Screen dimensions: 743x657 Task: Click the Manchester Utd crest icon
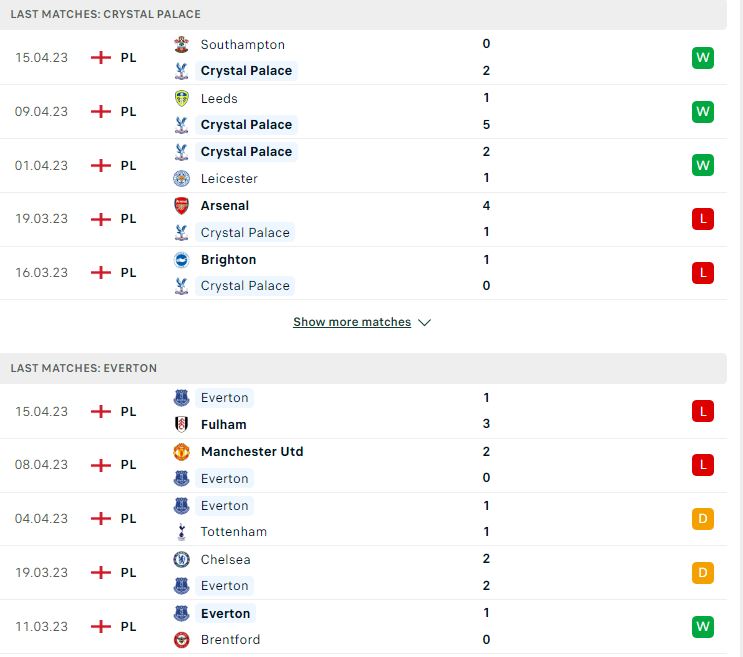[x=181, y=451]
